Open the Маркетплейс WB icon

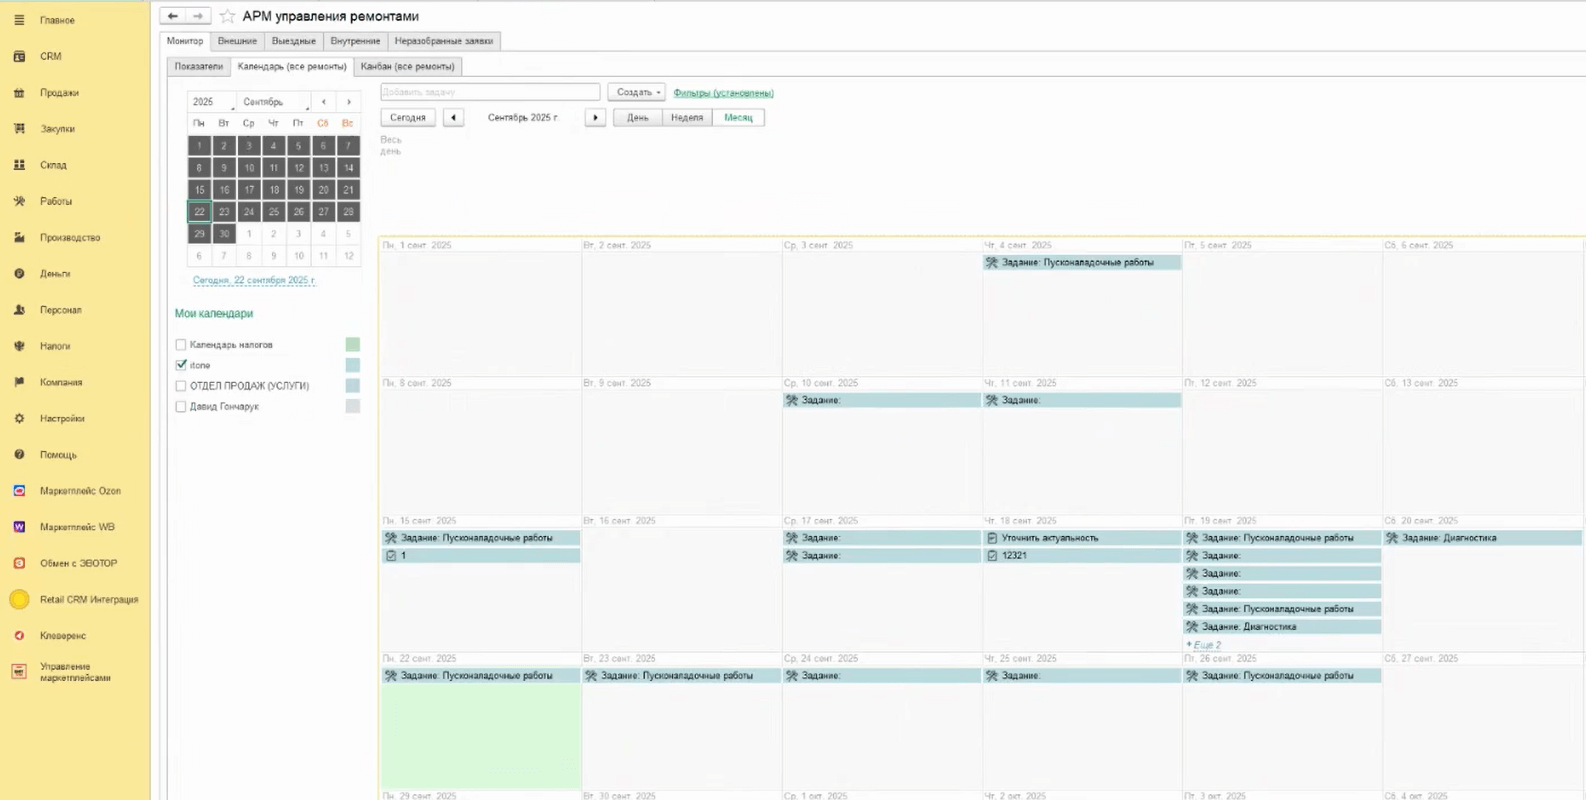pyautogui.click(x=19, y=527)
